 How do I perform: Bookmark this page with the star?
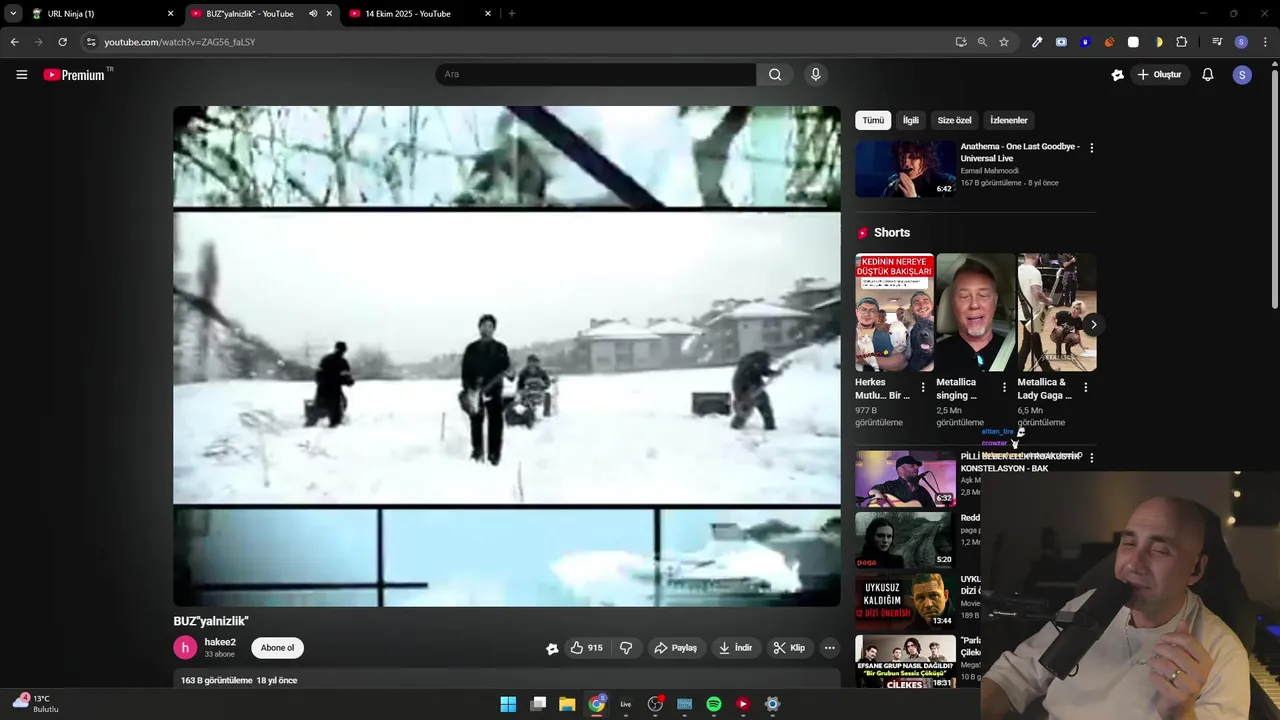pos(1004,42)
